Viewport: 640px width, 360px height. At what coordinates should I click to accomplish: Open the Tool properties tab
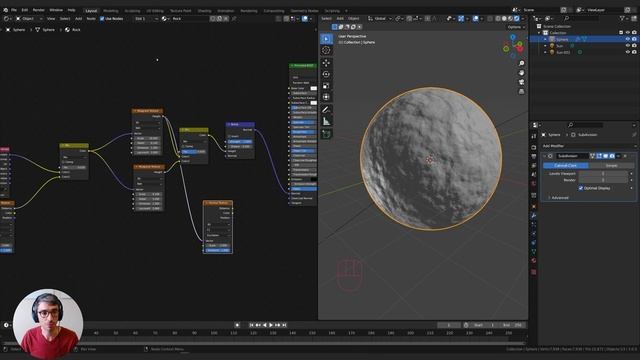point(533,136)
